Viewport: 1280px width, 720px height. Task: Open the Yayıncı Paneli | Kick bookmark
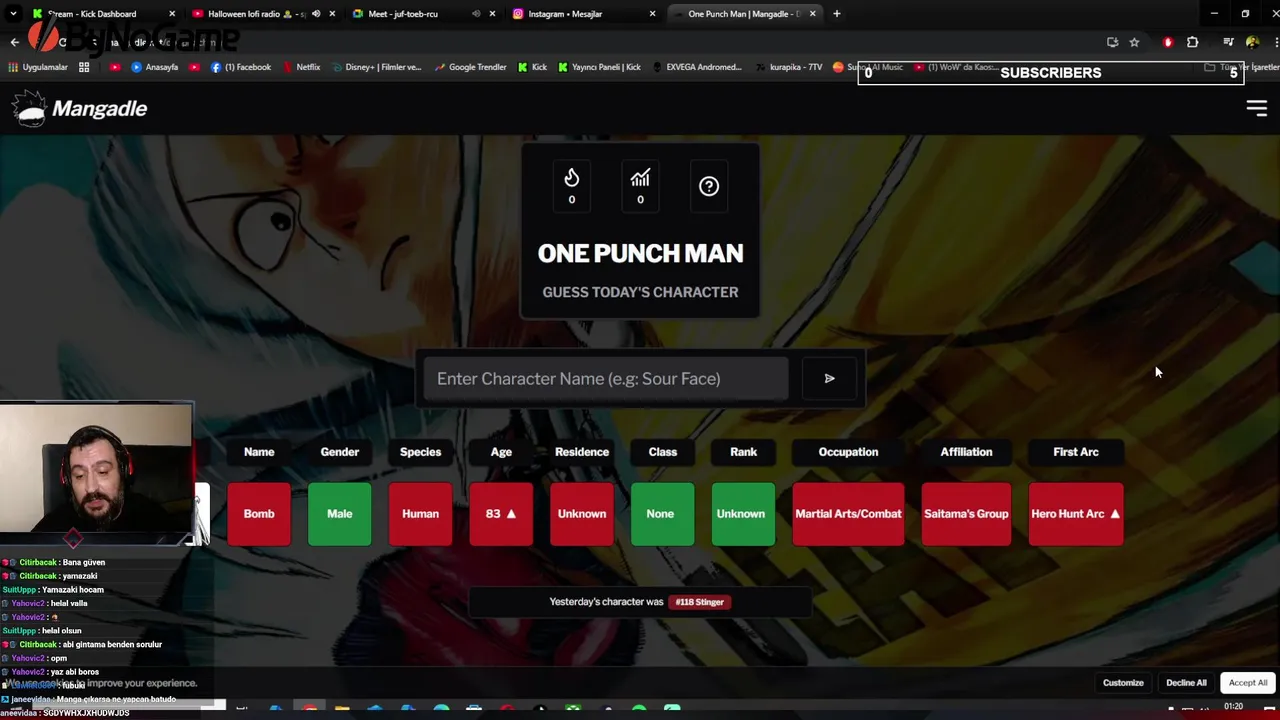click(599, 67)
